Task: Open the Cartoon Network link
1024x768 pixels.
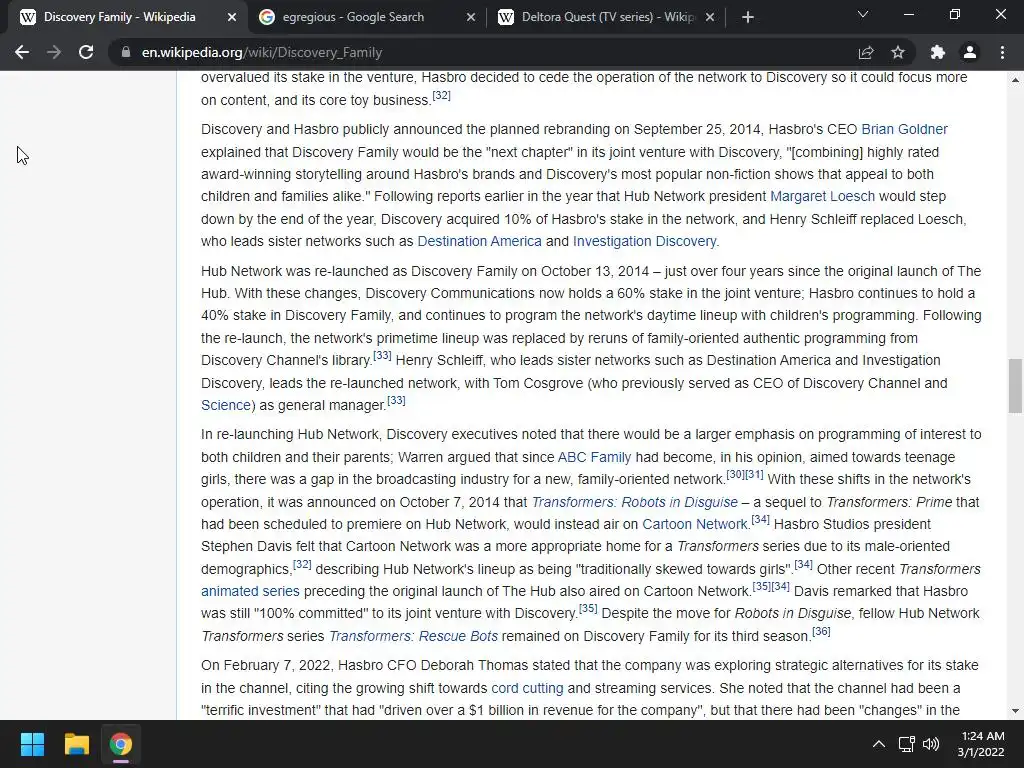Action: click(x=695, y=524)
